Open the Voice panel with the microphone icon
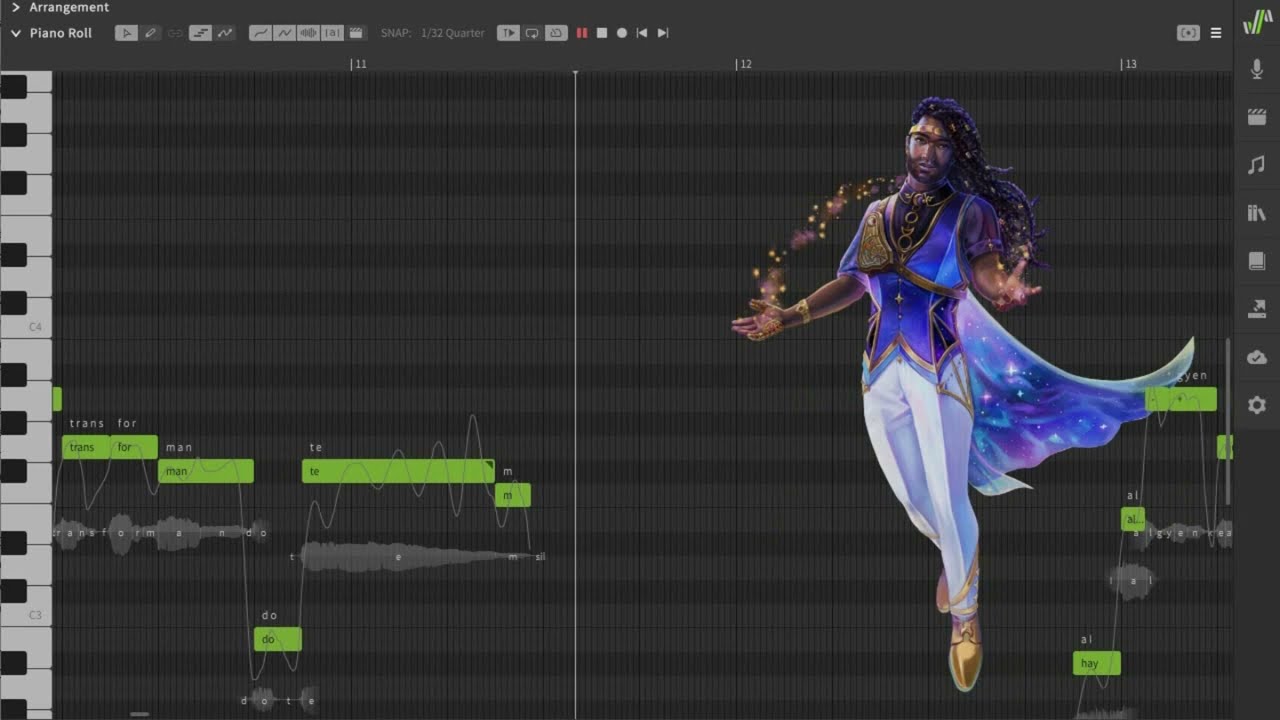This screenshot has width=1280, height=720. (x=1257, y=69)
